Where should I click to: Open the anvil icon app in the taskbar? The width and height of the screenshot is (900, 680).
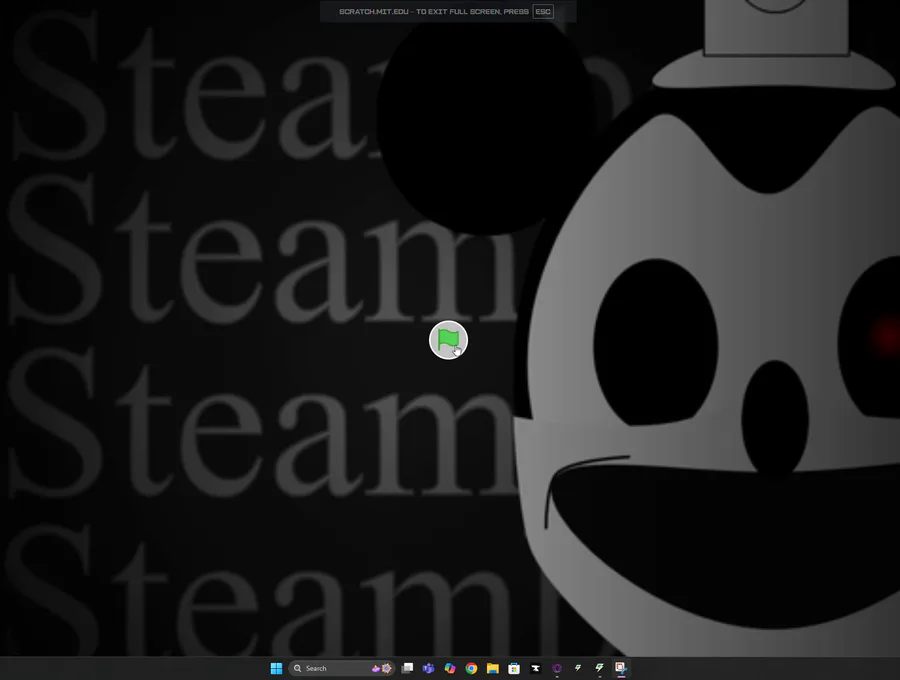(536, 668)
